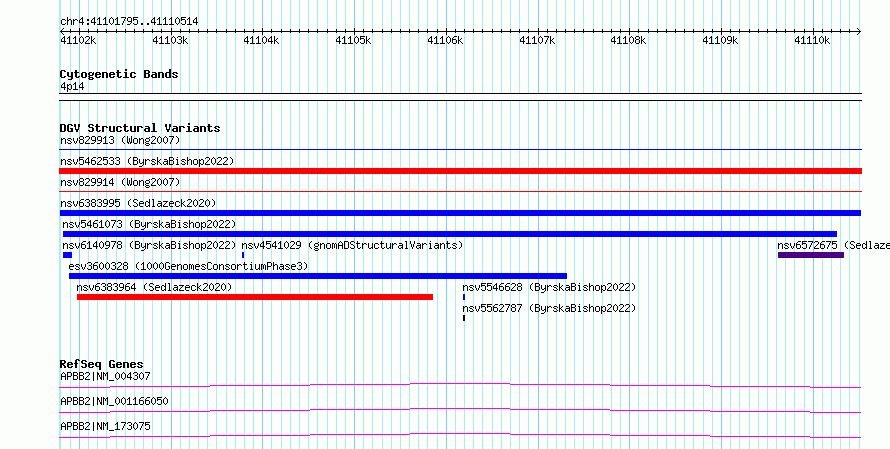Click the nsv6383995 (Sedlazeck2020) label
The width and height of the screenshot is (890, 449).
point(138,203)
